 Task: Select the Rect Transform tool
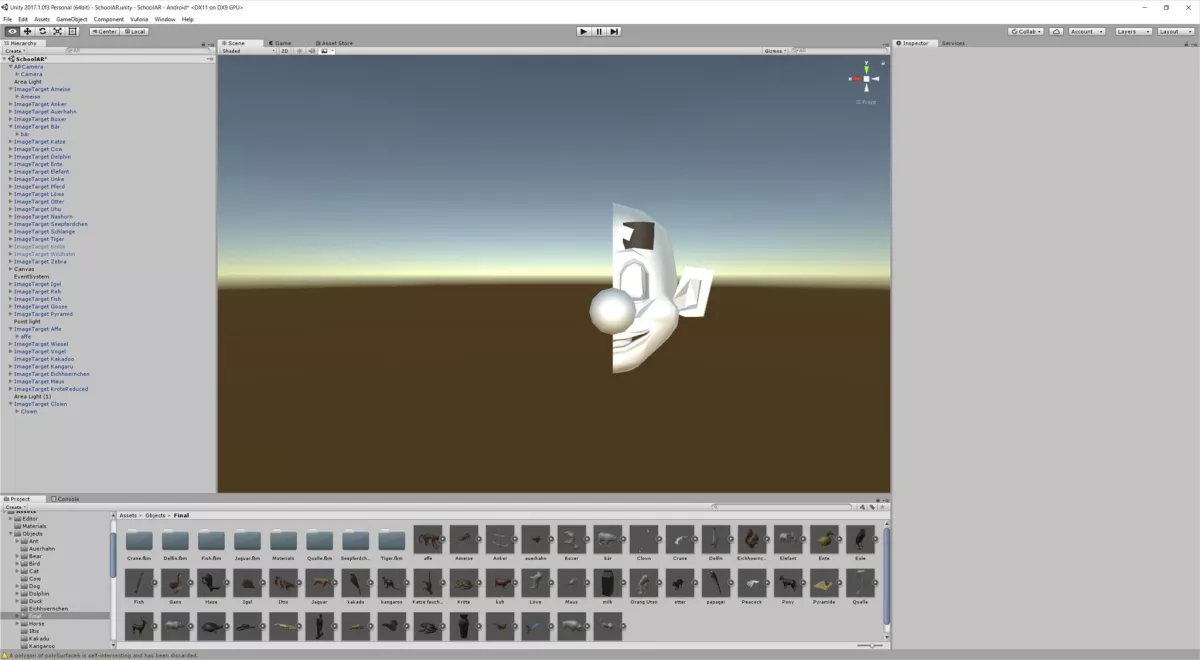(x=72, y=31)
